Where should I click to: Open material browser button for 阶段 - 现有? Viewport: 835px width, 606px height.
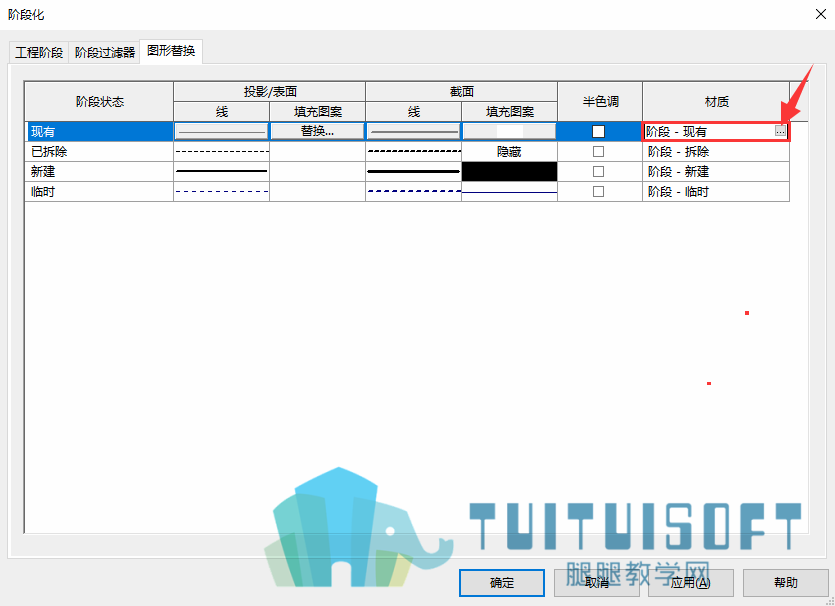pyautogui.click(x=780, y=131)
